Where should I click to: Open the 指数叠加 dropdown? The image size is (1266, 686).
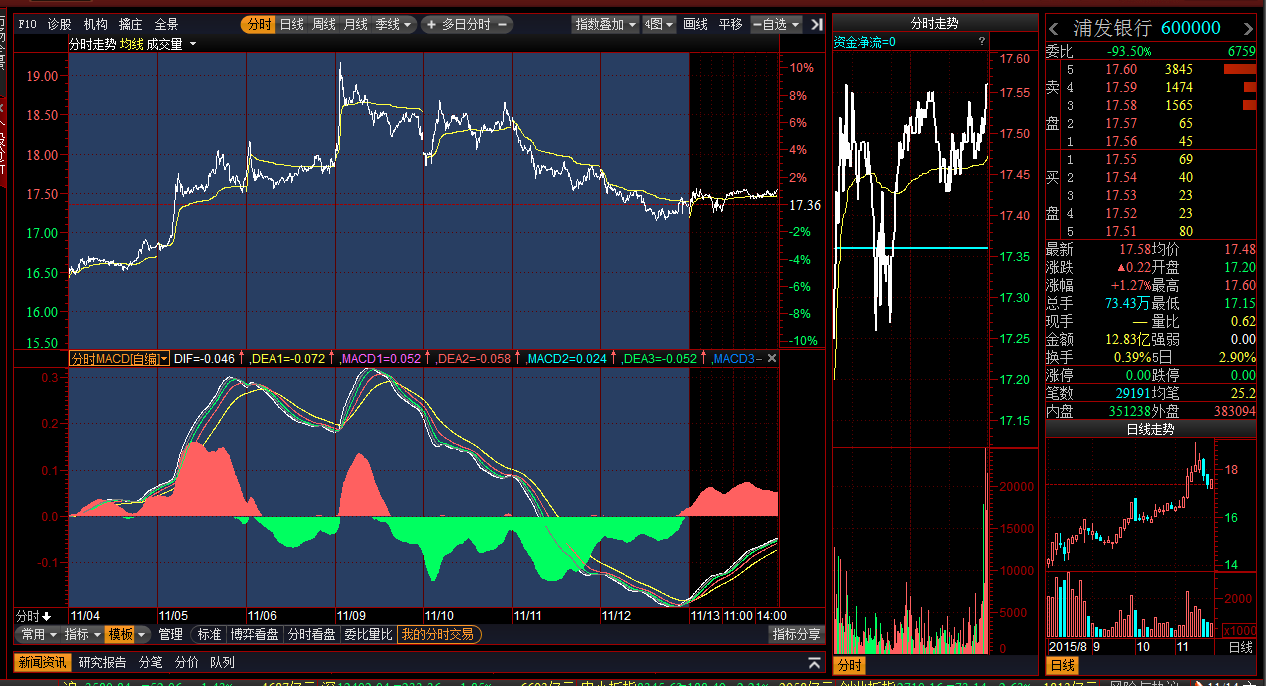(605, 24)
